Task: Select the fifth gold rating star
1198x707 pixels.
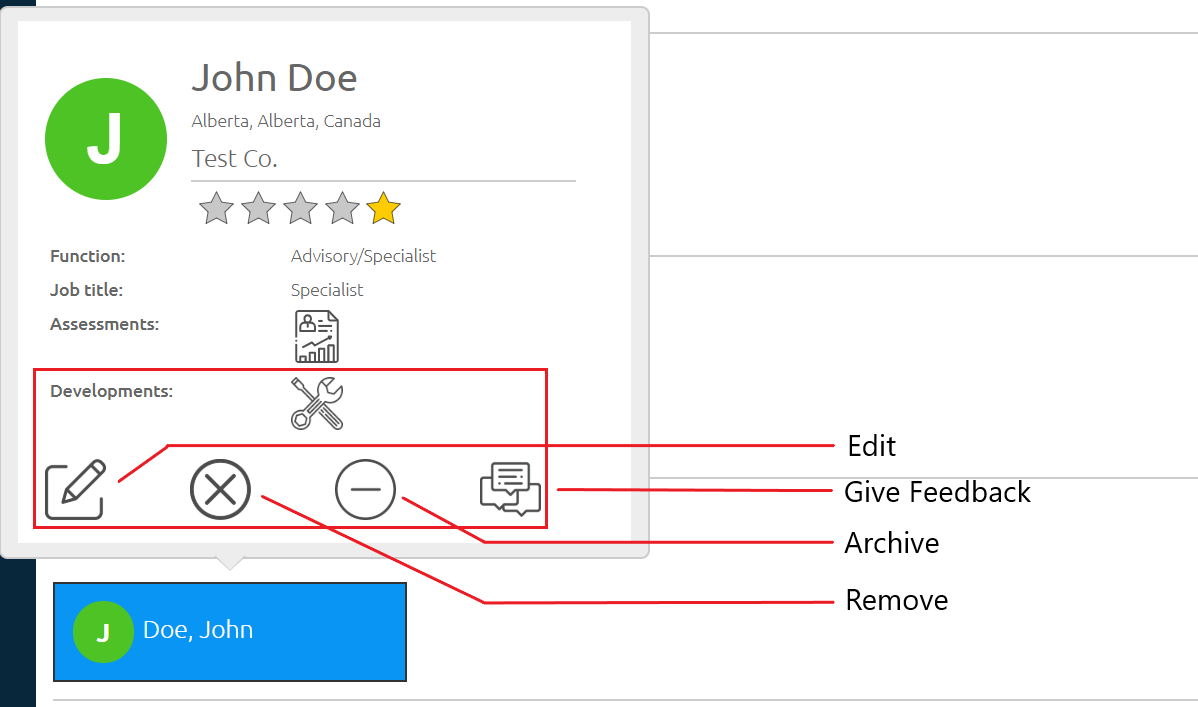Action: click(383, 208)
